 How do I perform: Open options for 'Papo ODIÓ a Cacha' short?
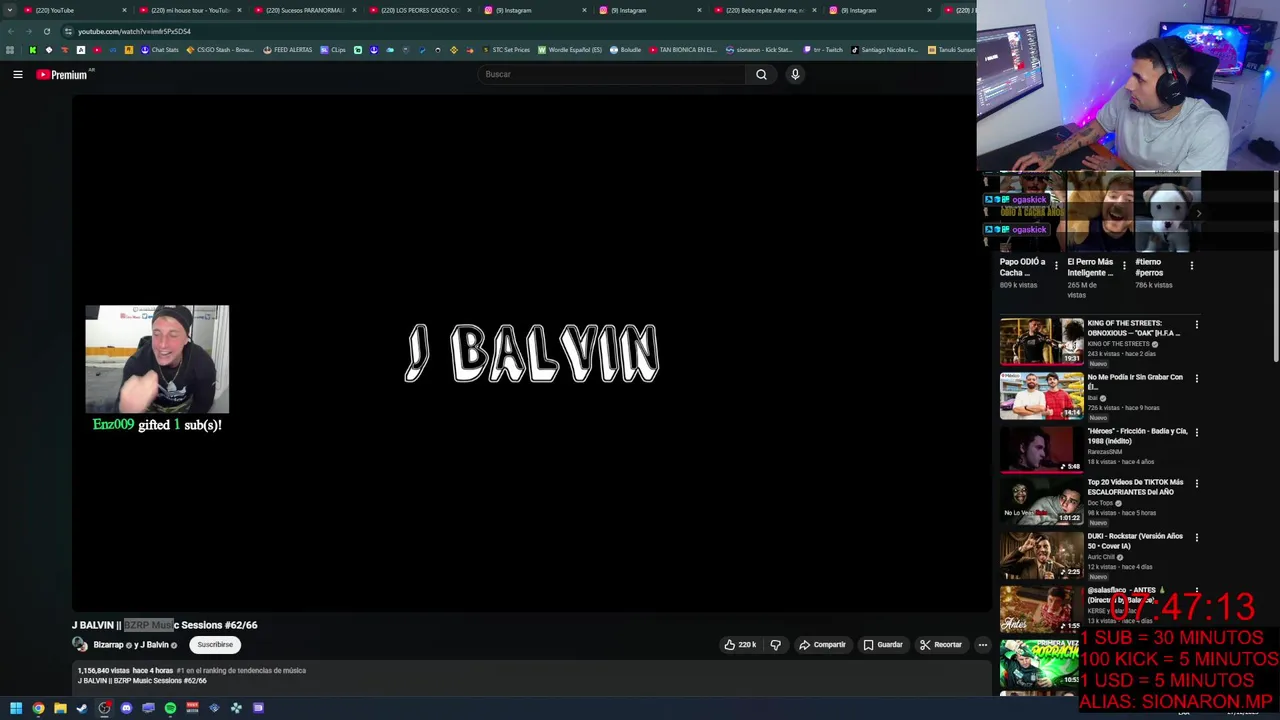pos(1056,266)
